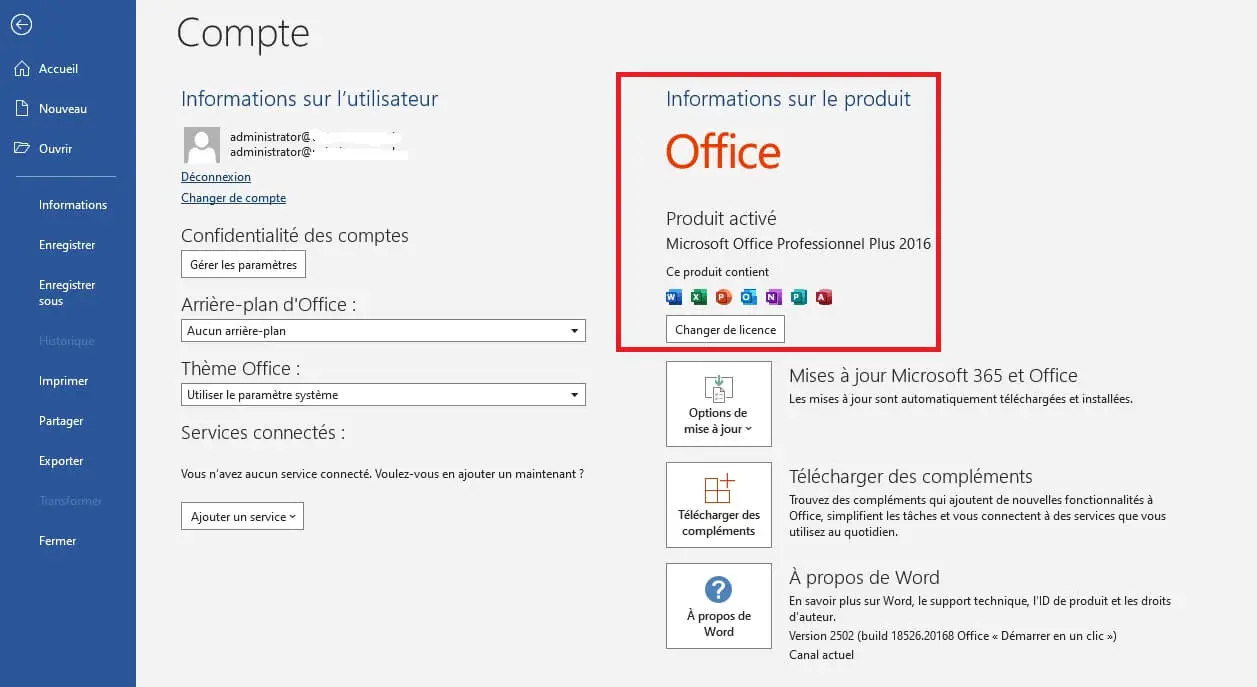Click the Publisher app icon

coord(799,297)
